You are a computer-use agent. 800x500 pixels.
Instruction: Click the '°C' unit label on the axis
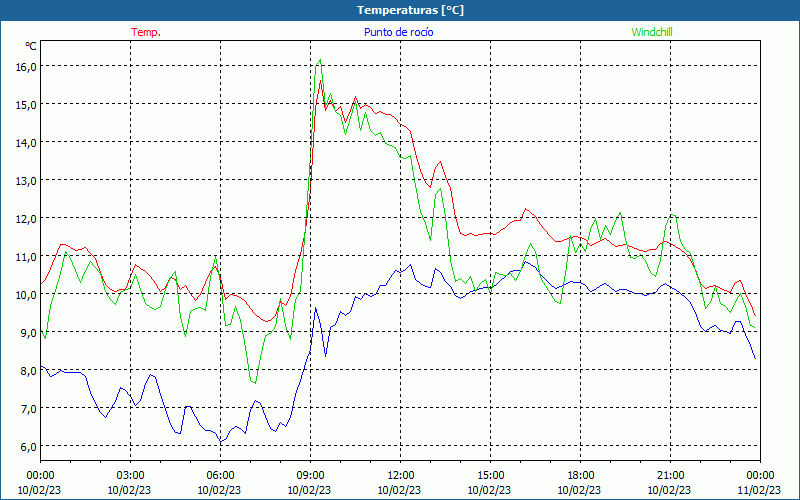[31, 46]
